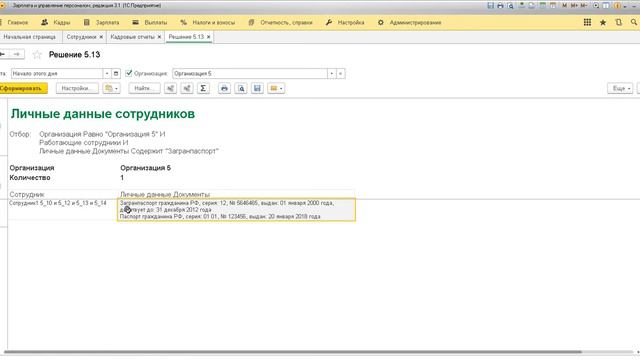Open the Еще dropdown menu
640x360 pixels.
coord(620,88)
